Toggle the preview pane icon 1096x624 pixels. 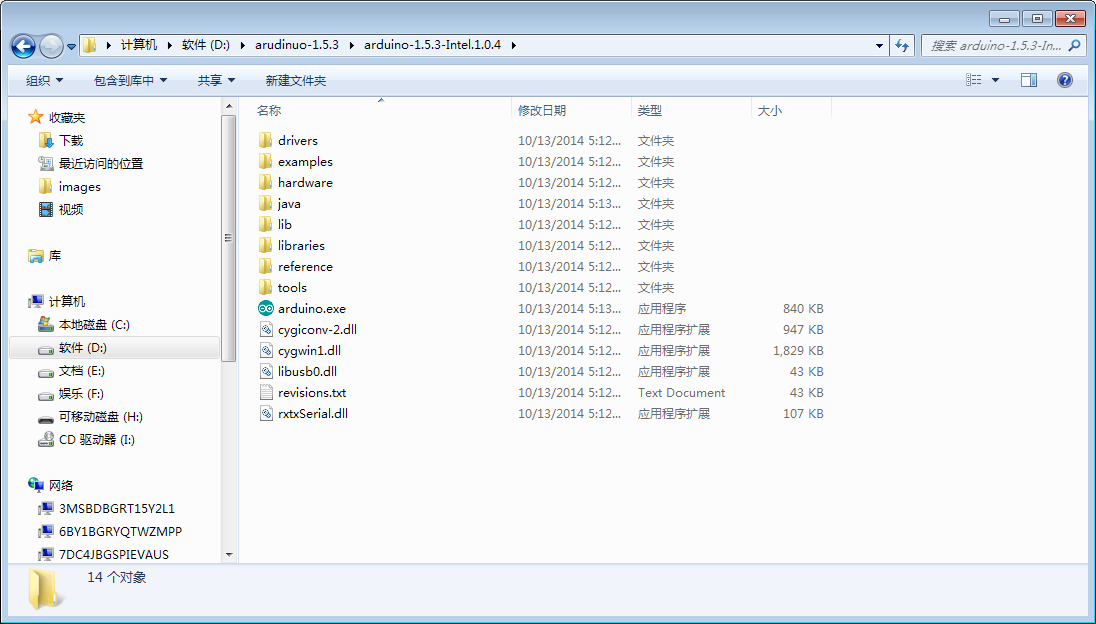[1029, 80]
